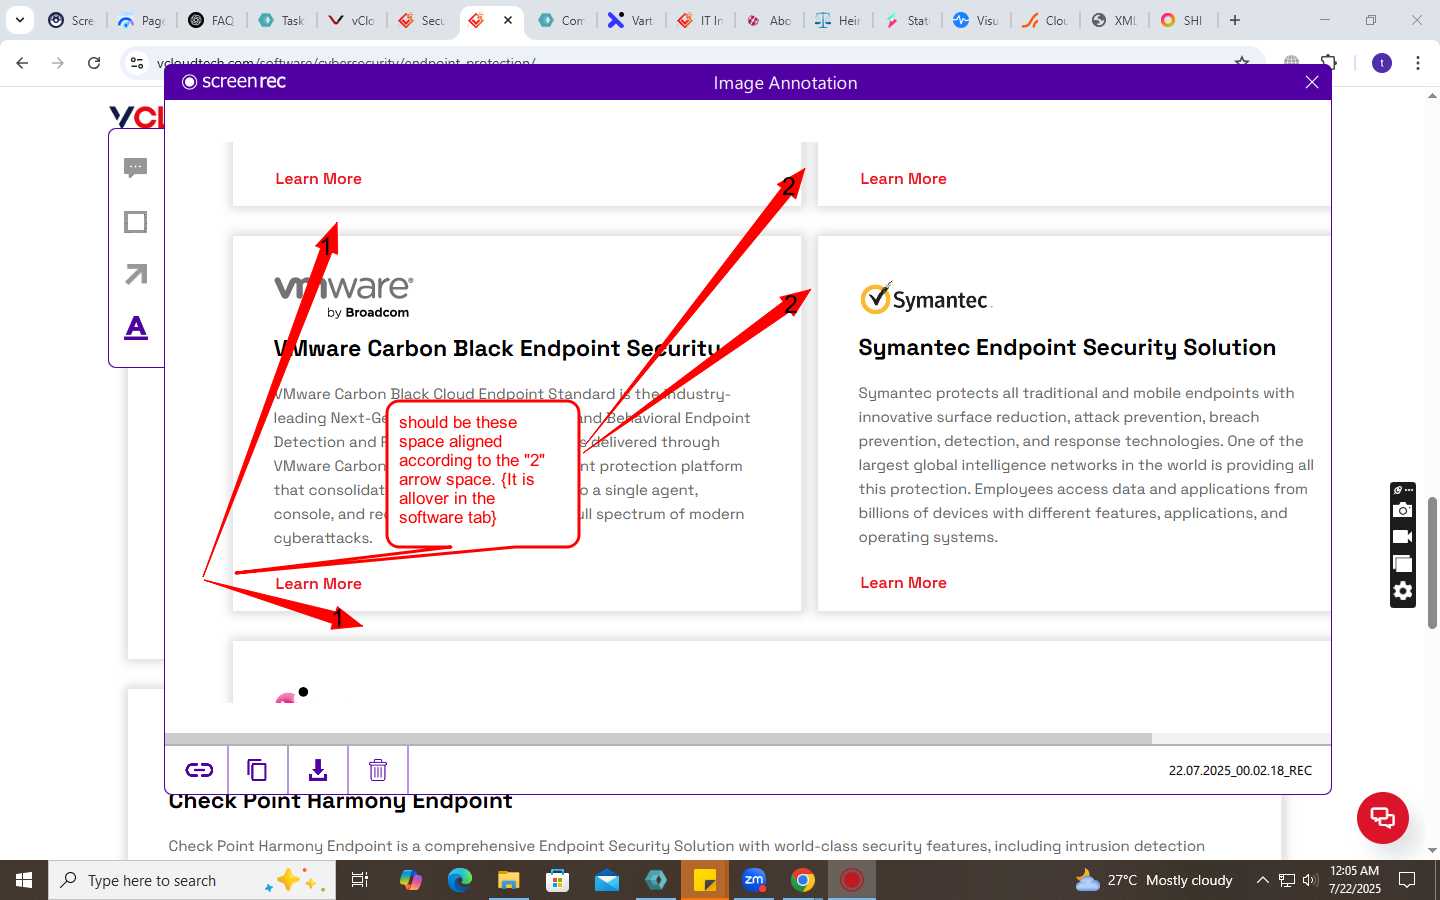Viewport: 1440px width, 900px height.
Task: Open Chrome from the taskbar
Action: (x=803, y=880)
